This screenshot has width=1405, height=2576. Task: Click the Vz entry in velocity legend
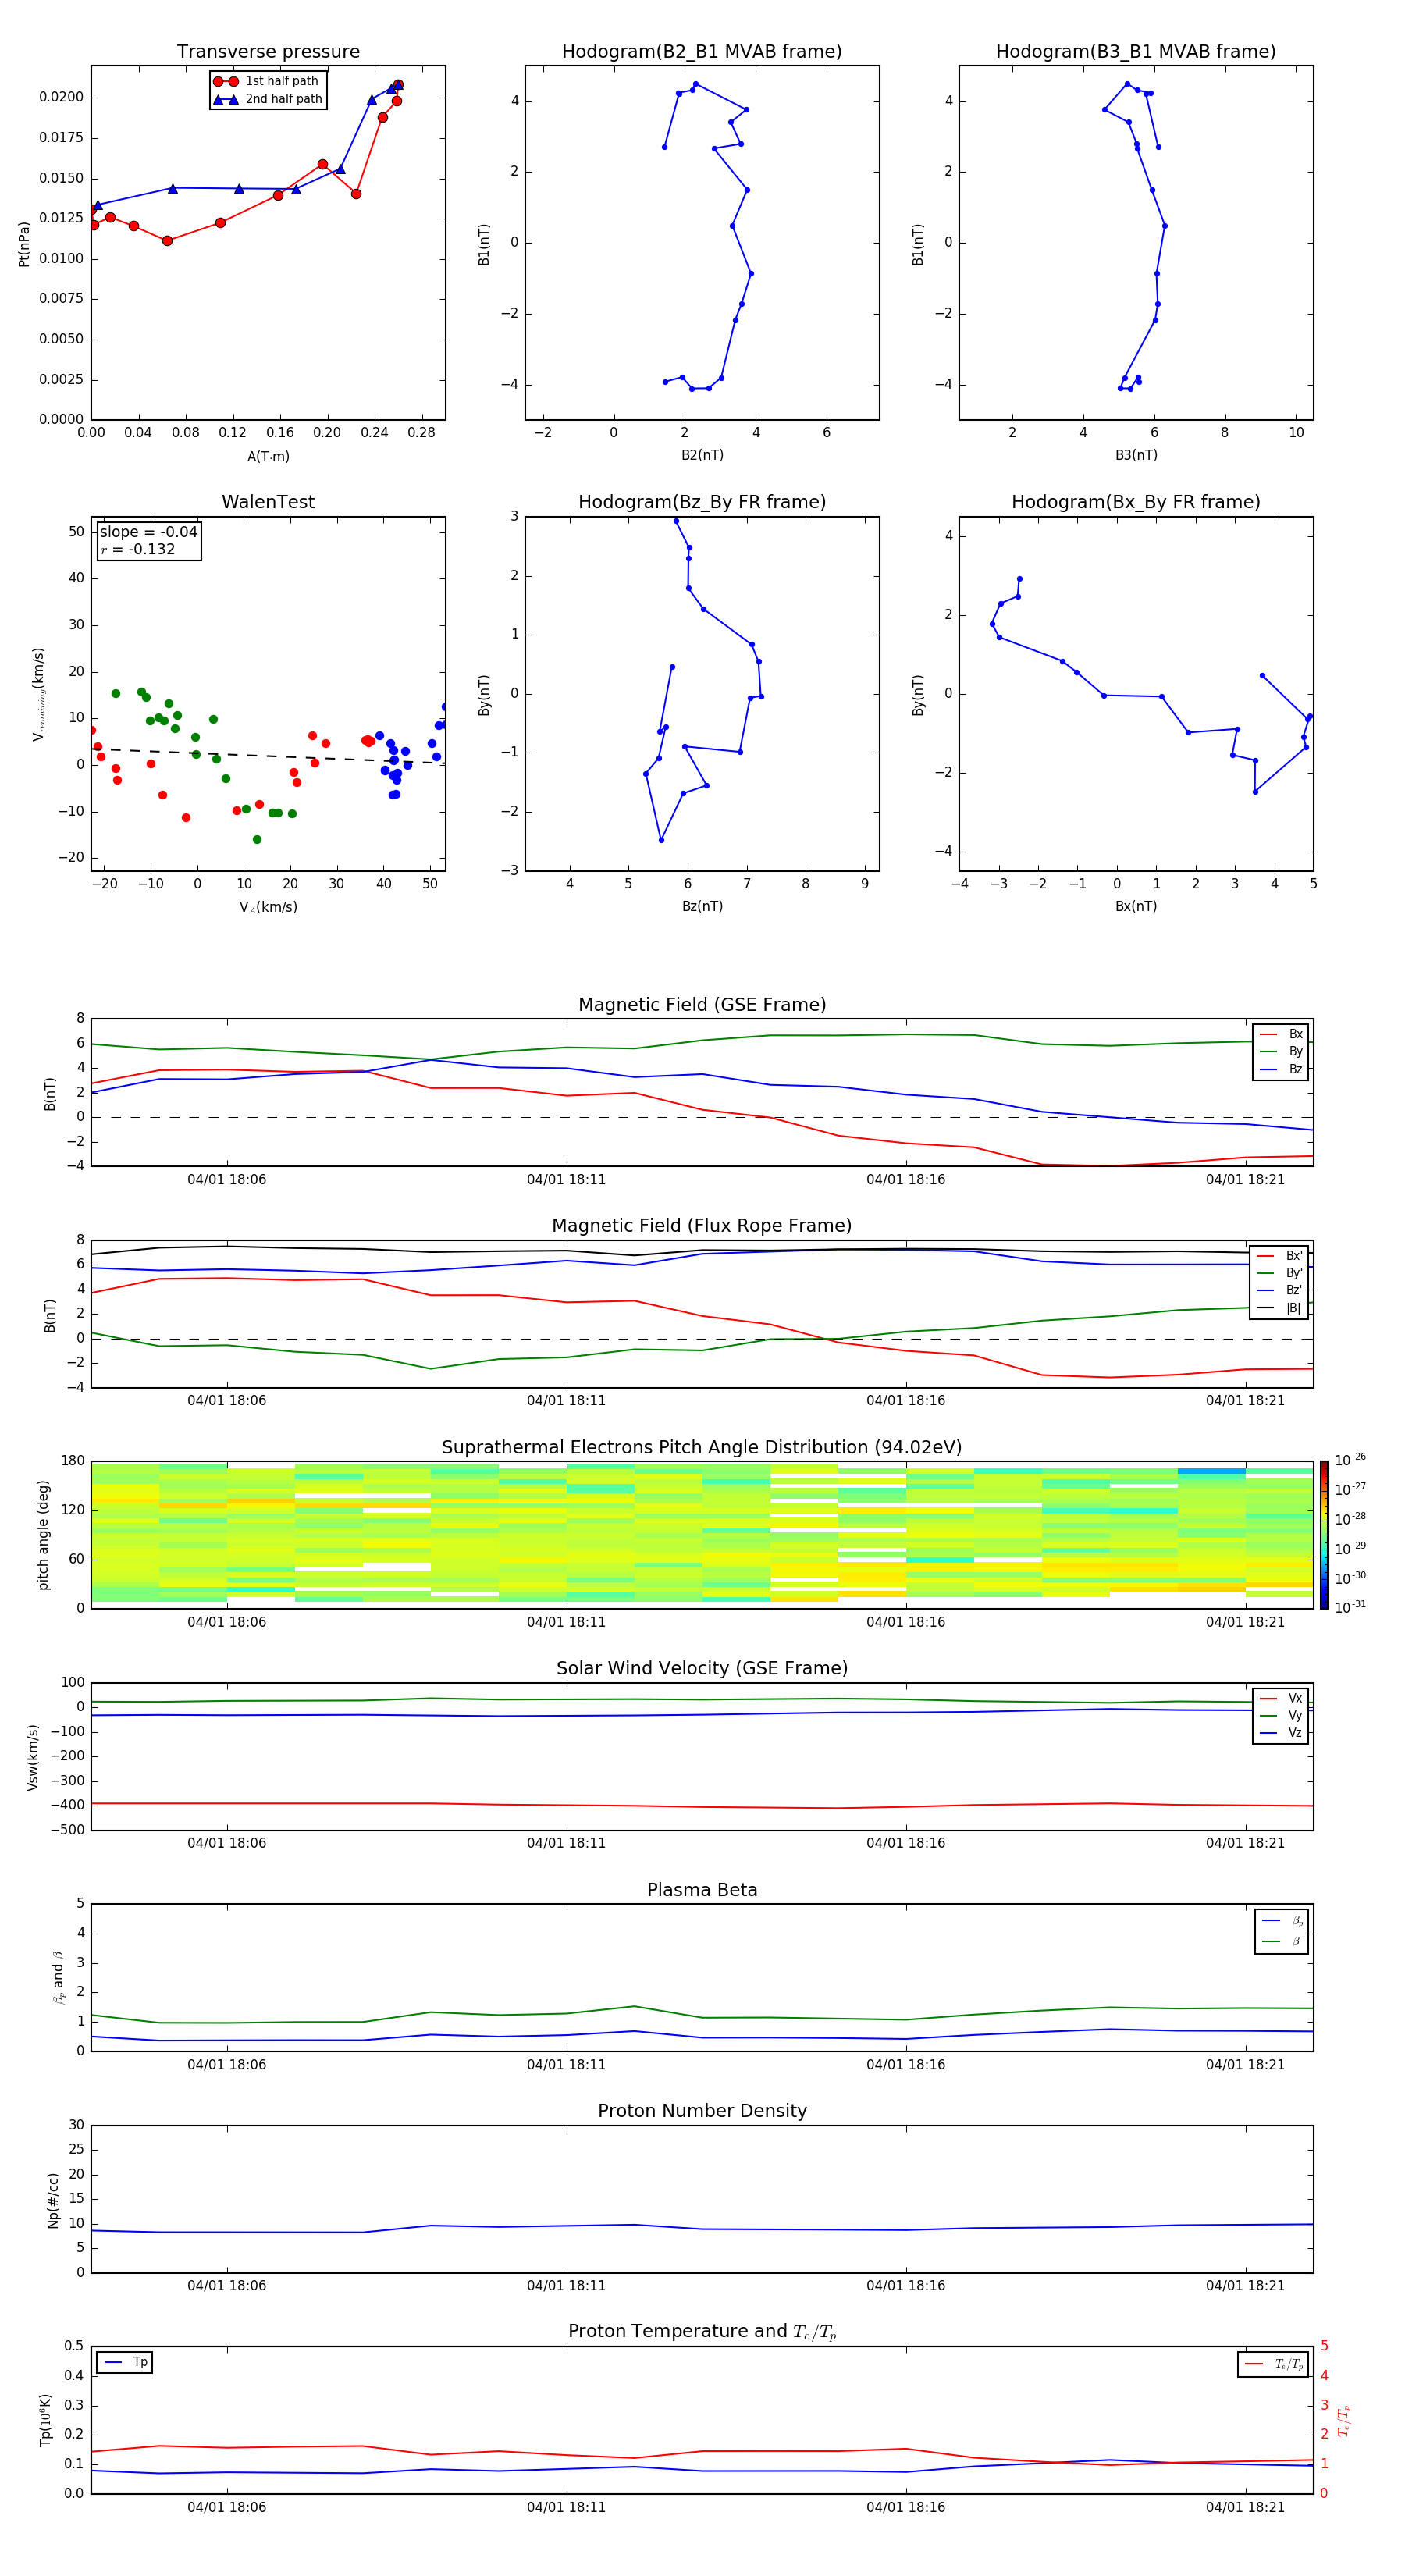pyautogui.click(x=1281, y=1733)
